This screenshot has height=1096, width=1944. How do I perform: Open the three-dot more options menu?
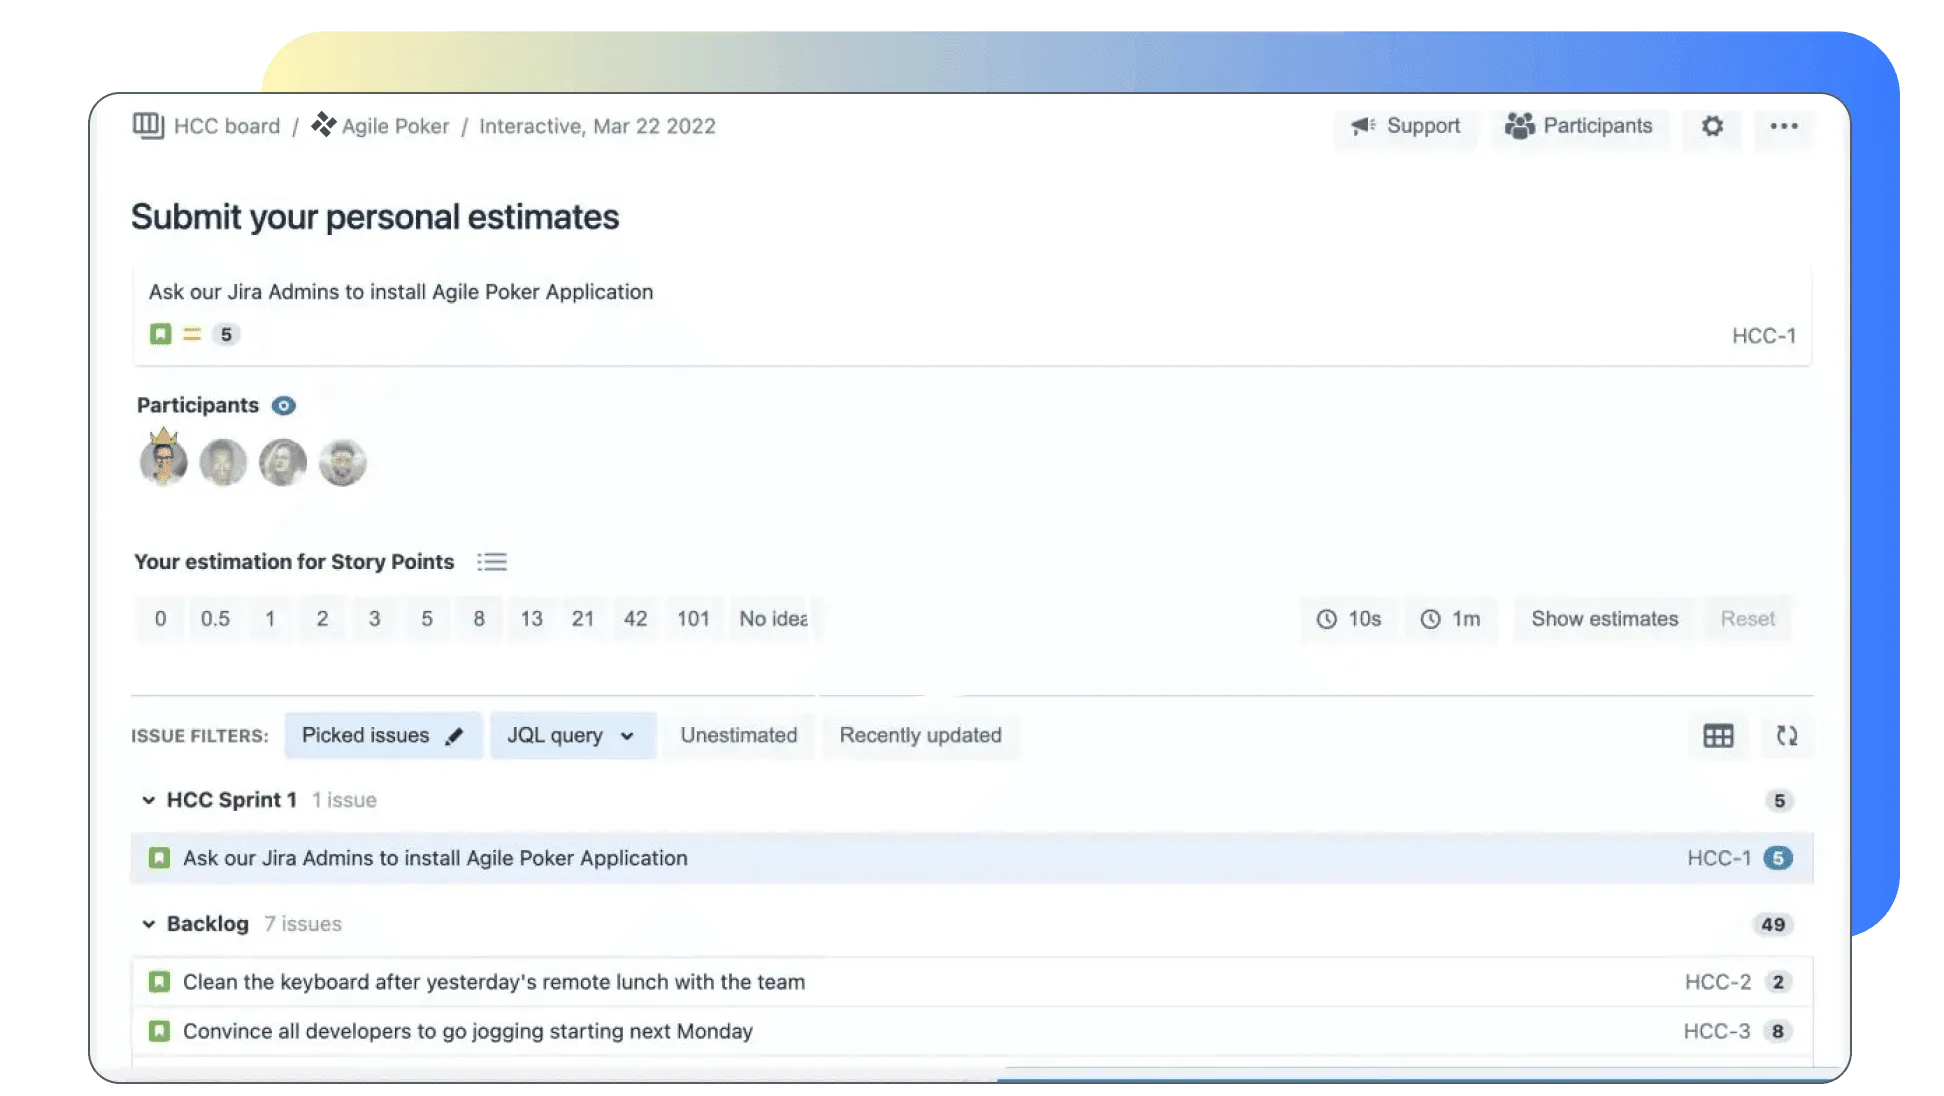click(1783, 127)
